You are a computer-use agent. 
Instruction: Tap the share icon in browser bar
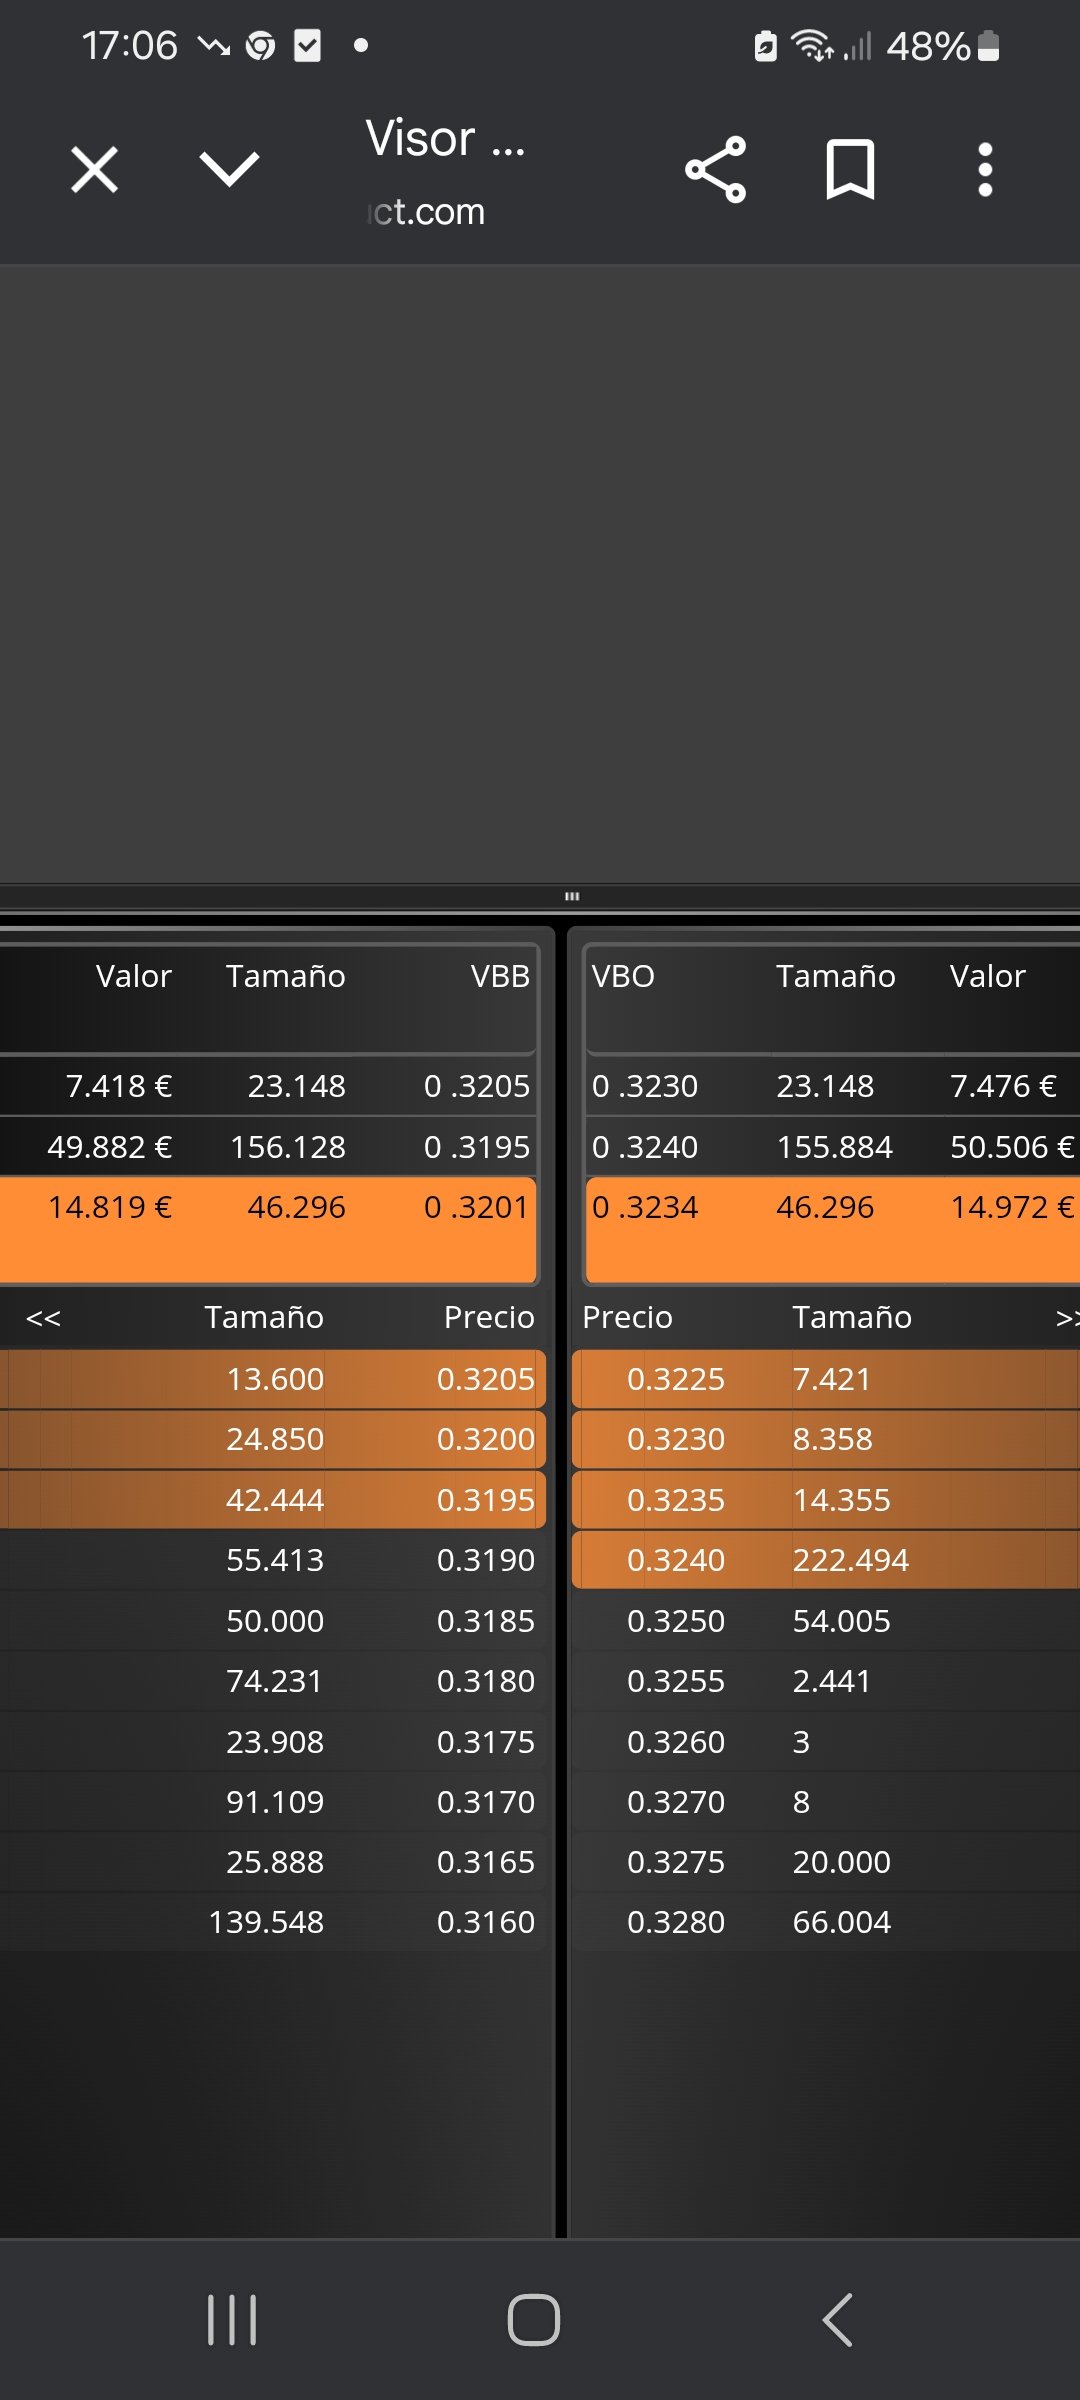tap(715, 169)
